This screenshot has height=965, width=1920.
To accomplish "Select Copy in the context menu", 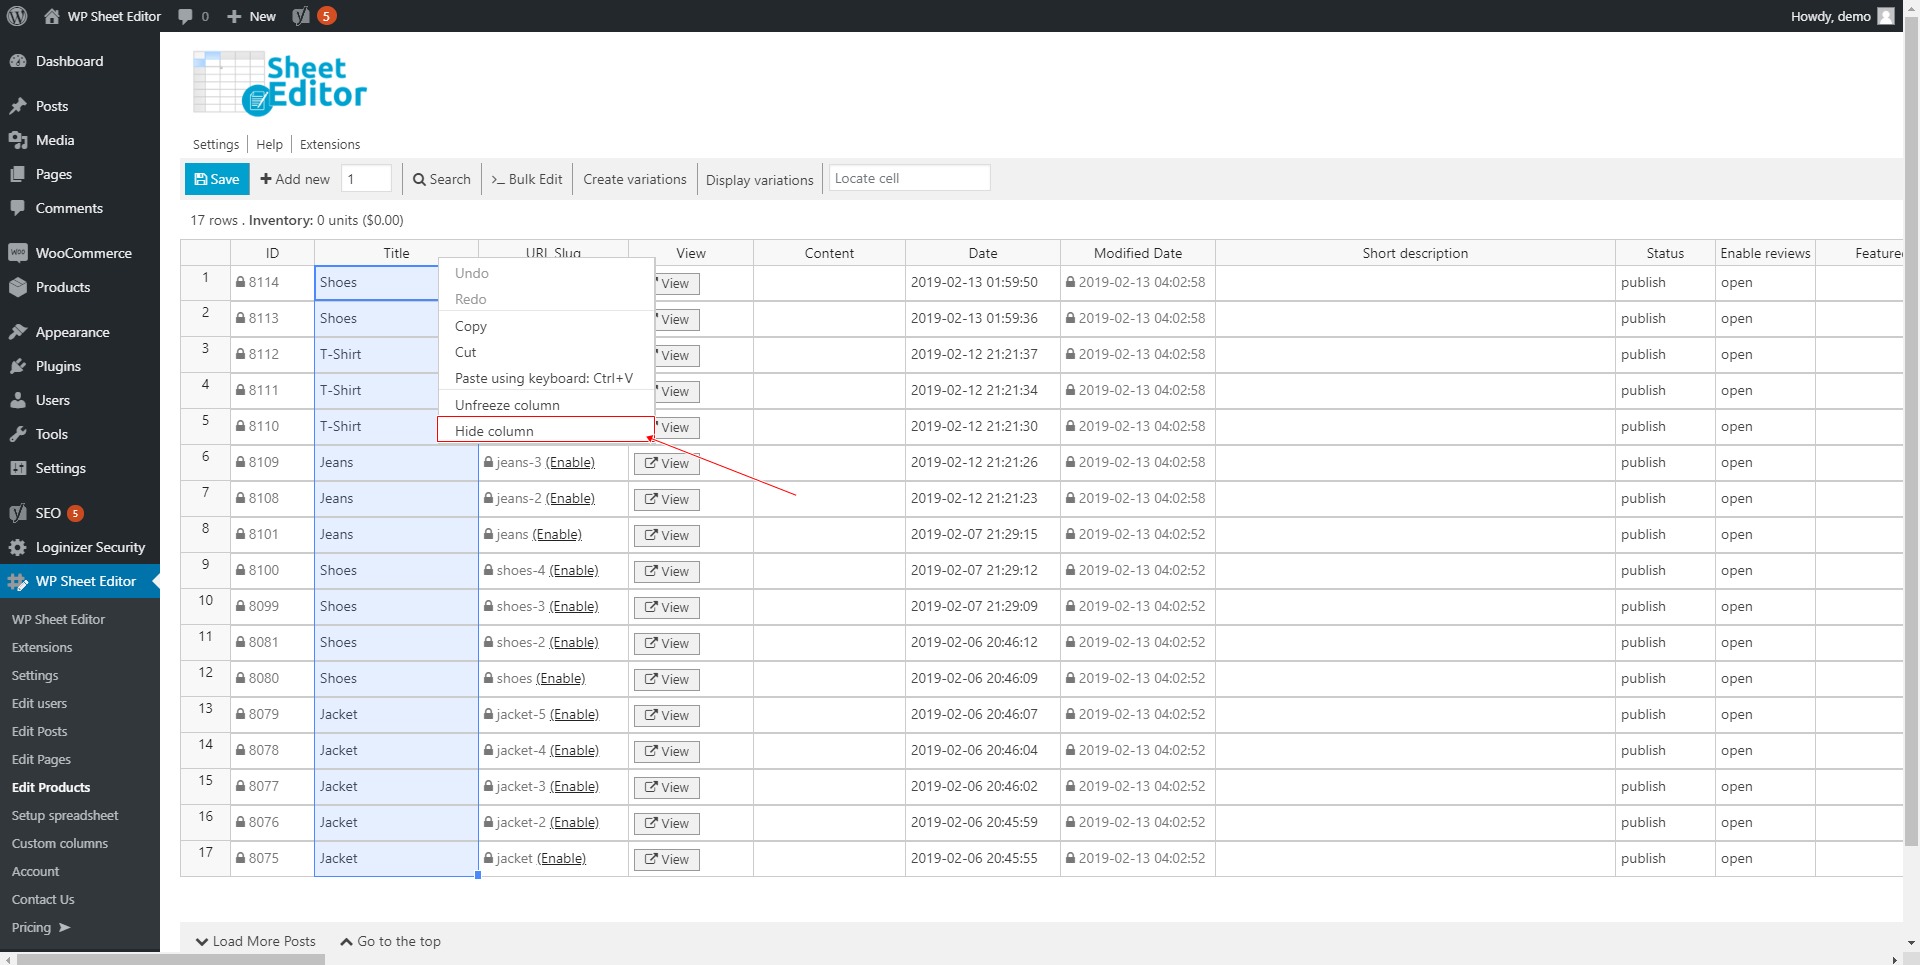I will click(x=471, y=326).
